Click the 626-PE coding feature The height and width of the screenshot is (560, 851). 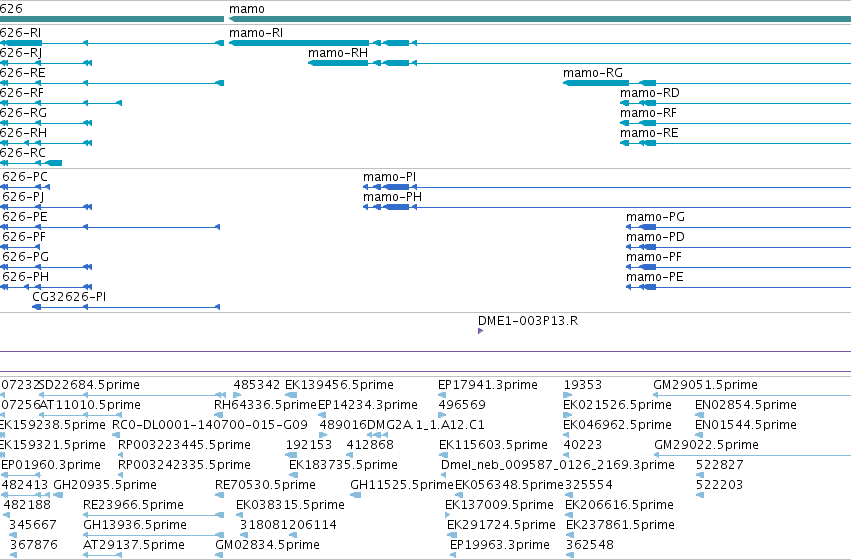click(110, 227)
